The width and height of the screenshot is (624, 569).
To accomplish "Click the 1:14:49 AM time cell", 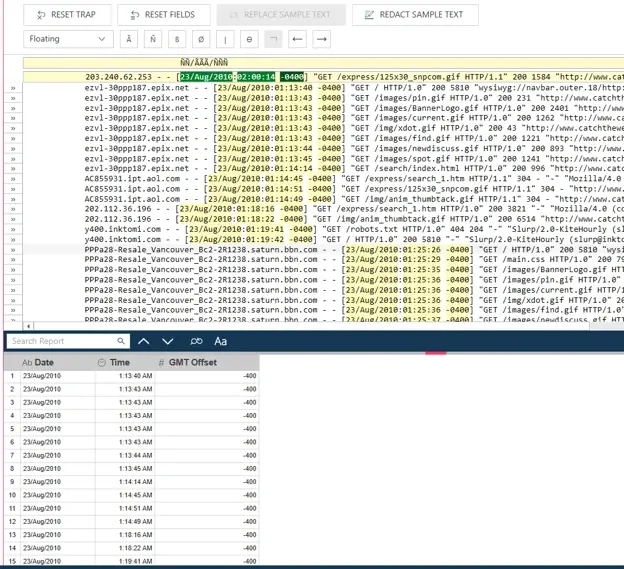I will pos(125,522).
